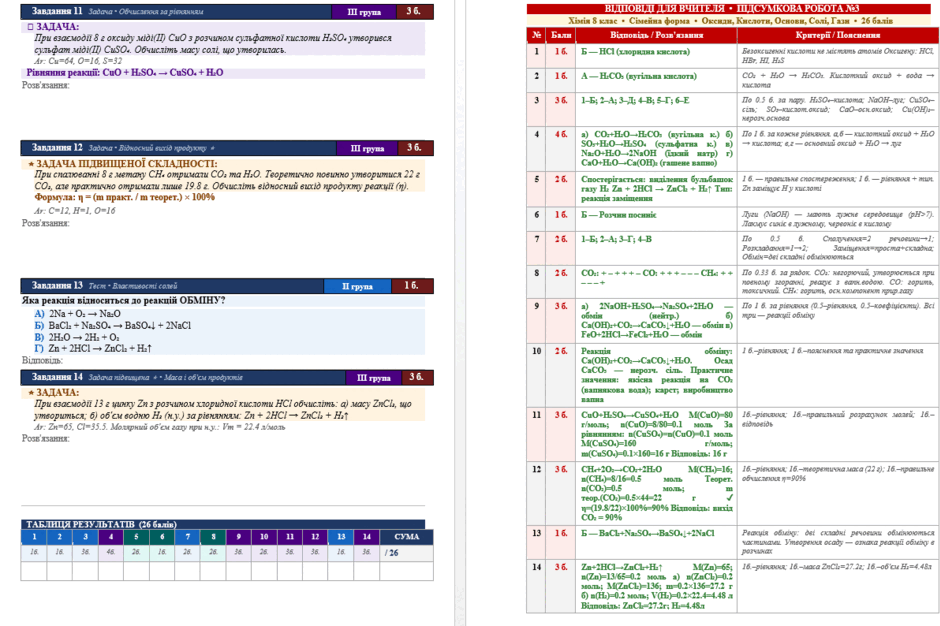Click the row 10 answer starting 'Реакція обміну'
The image size is (940, 626).
[656, 375]
